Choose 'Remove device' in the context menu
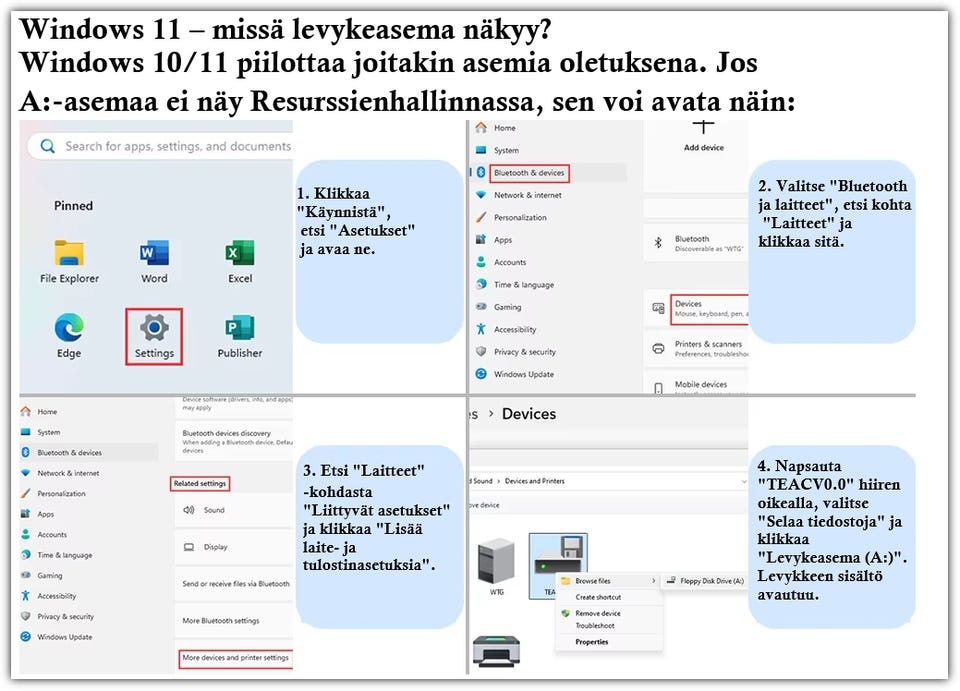960x691 pixels. pyautogui.click(x=609, y=613)
